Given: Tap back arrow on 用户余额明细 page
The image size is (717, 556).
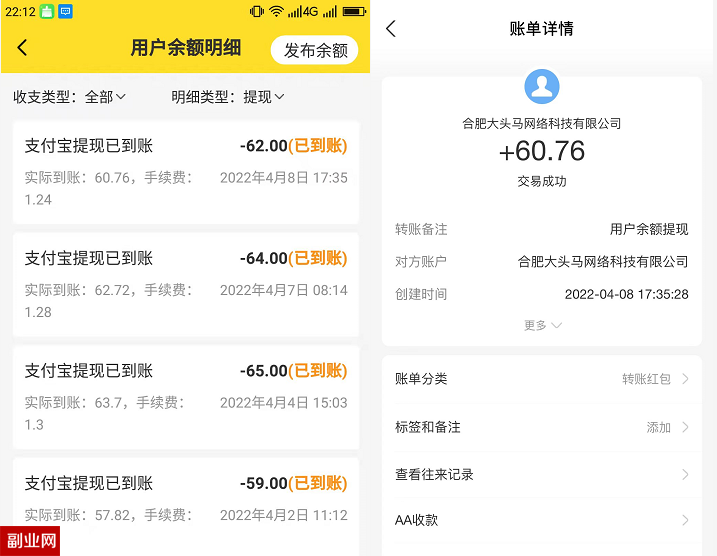Looking at the screenshot, I should tap(22, 48).
